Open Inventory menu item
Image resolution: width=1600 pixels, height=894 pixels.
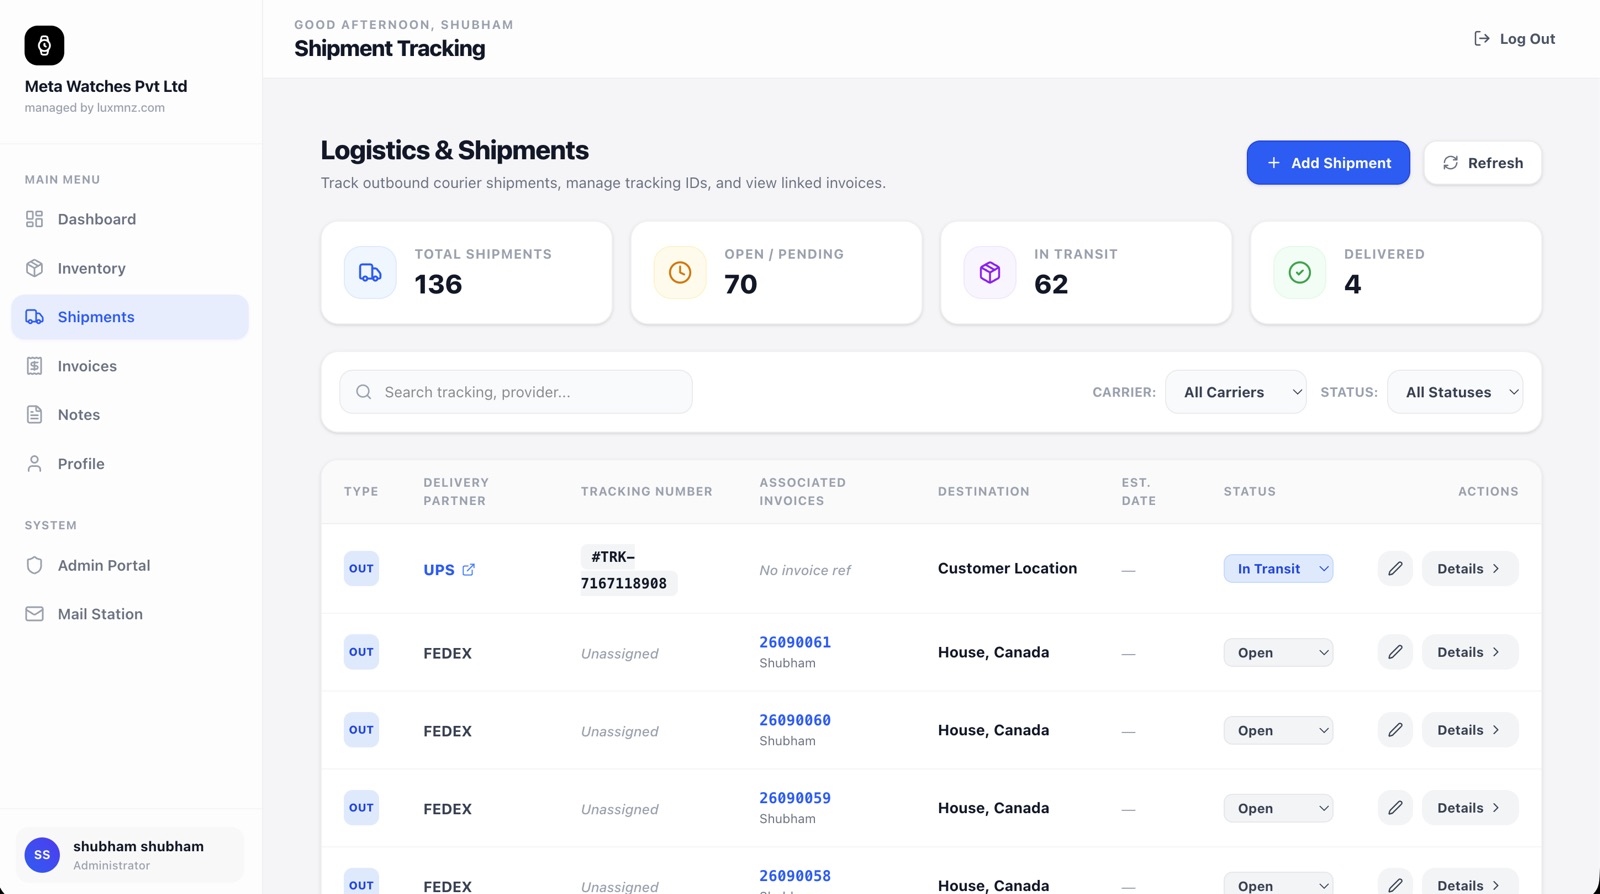point(130,268)
